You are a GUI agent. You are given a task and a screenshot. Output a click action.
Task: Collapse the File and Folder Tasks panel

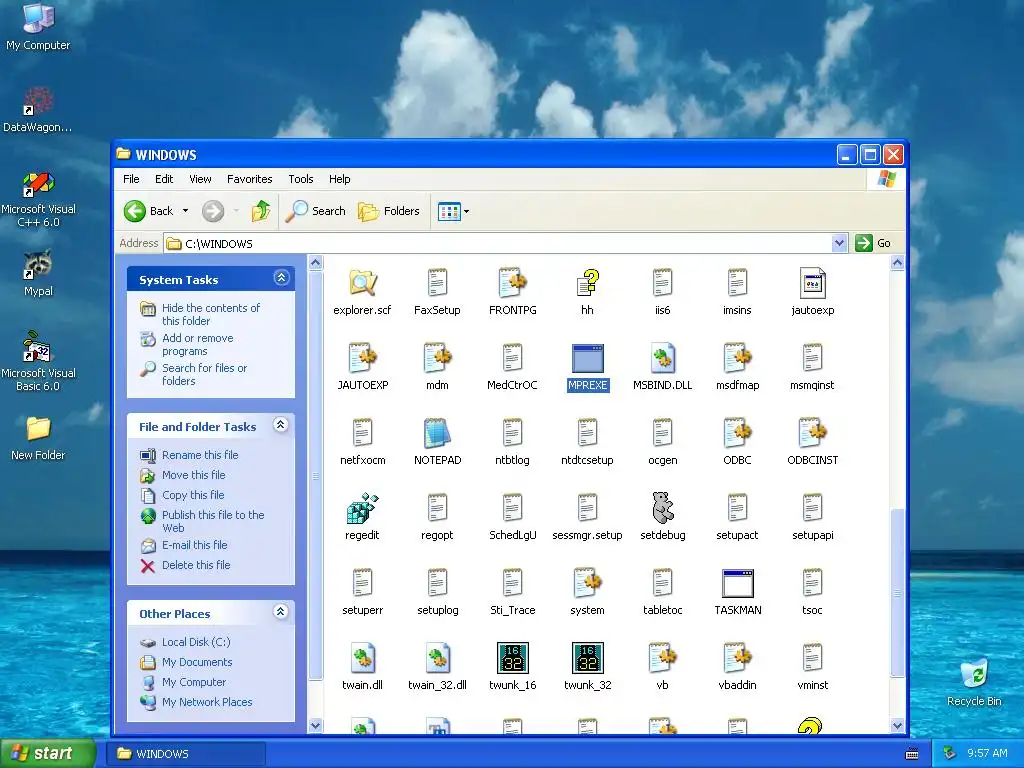(281, 425)
